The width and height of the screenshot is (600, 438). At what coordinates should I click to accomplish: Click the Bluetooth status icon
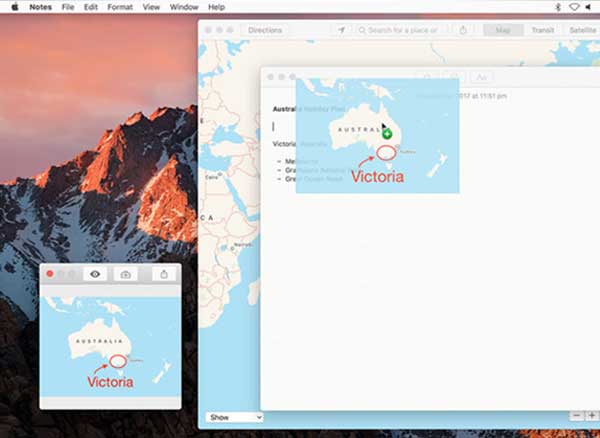tap(558, 7)
